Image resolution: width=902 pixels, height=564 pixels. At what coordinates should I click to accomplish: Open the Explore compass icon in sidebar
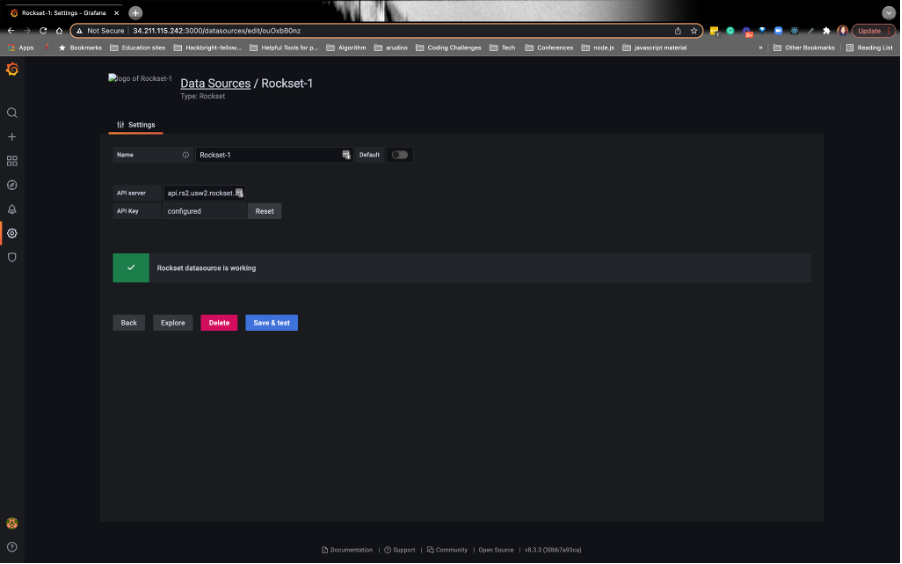12,185
